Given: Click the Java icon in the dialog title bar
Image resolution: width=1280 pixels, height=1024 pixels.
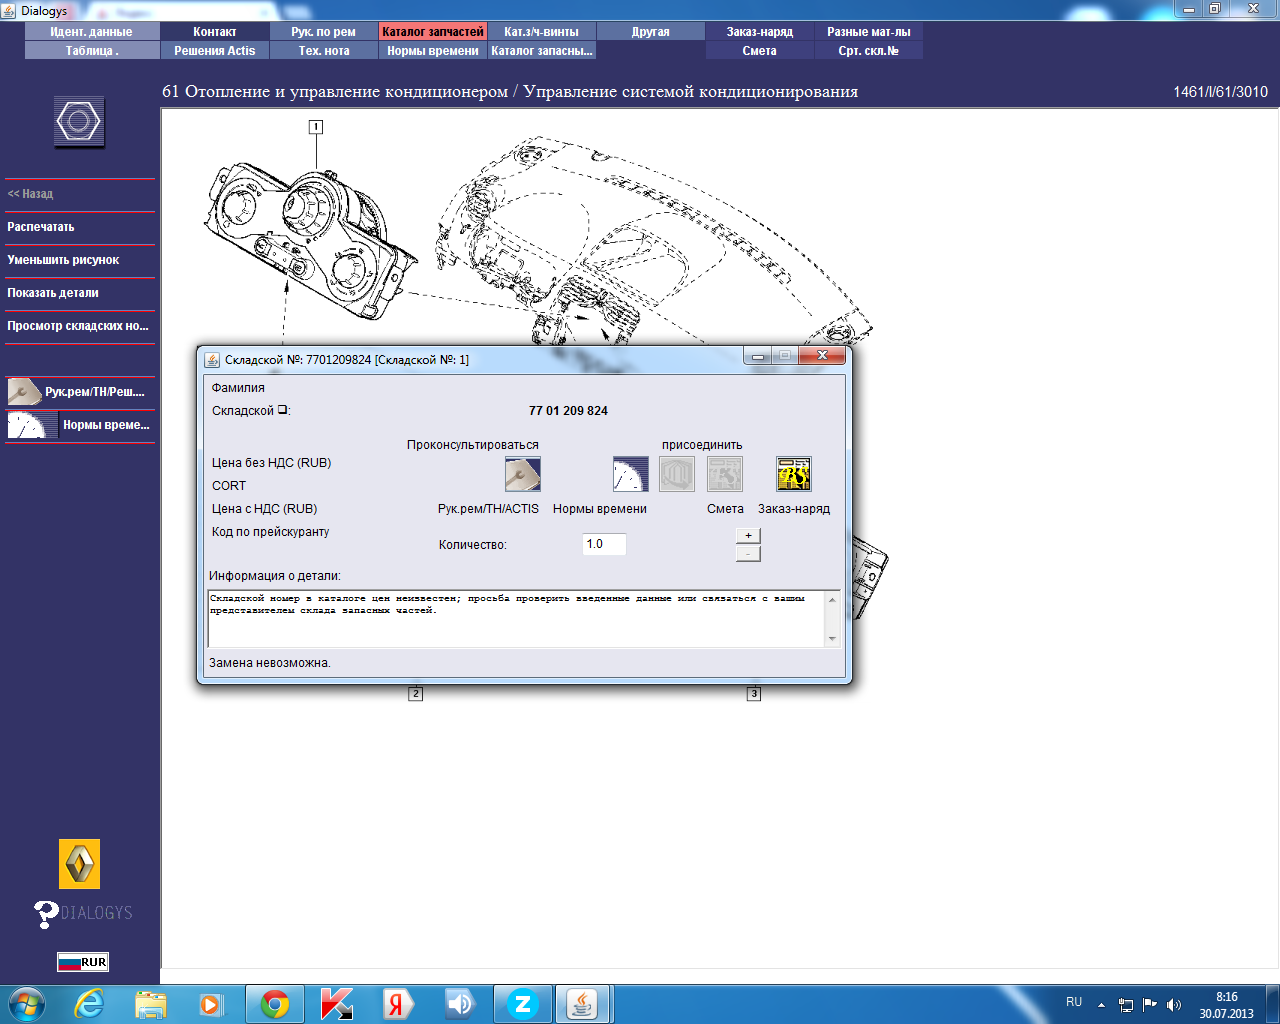Looking at the screenshot, I should tap(212, 360).
